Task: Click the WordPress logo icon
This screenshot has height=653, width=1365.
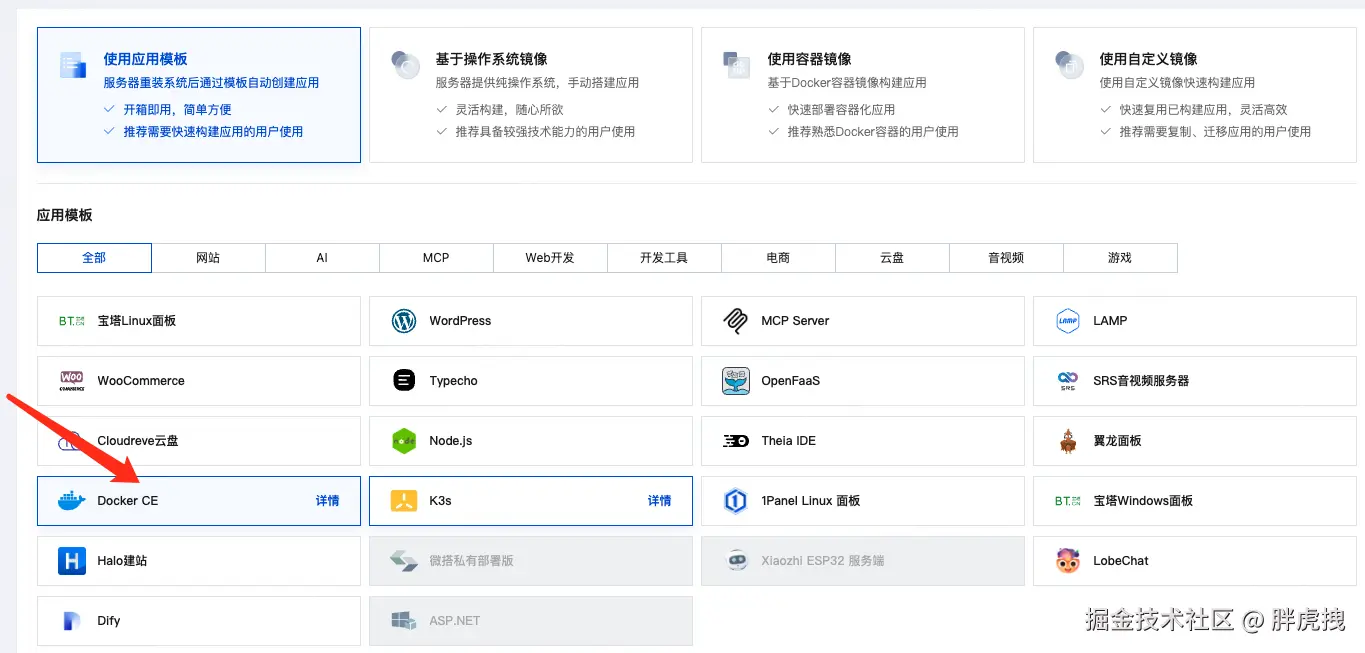Action: pos(404,321)
